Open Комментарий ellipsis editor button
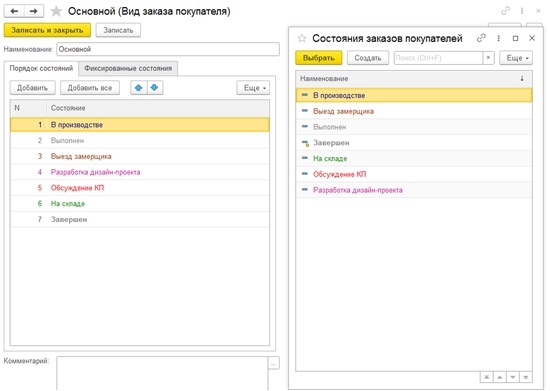The height and width of the screenshot is (391, 550). coord(274,363)
